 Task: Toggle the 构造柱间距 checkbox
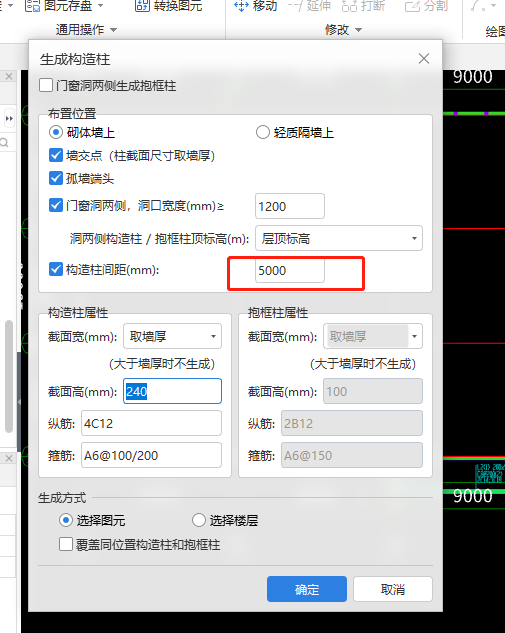click(56, 269)
